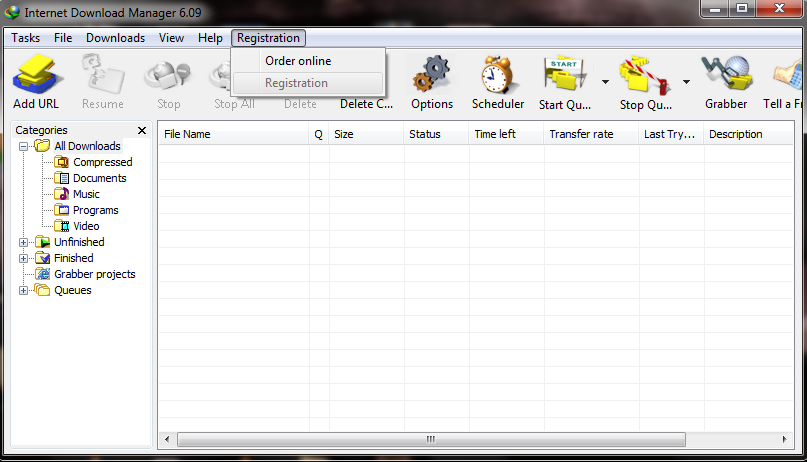Sort by Last Try column header

pos(671,134)
